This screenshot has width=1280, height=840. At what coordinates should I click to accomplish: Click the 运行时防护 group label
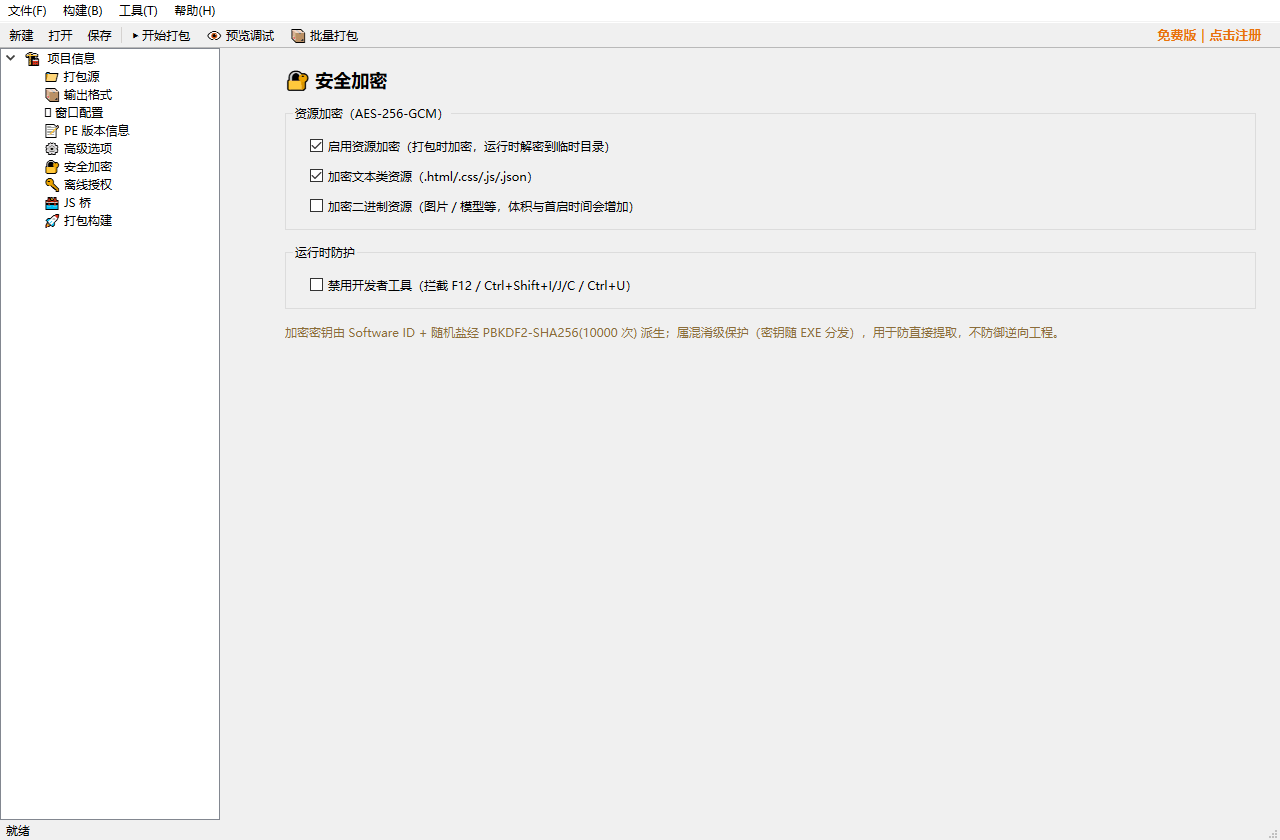(325, 253)
